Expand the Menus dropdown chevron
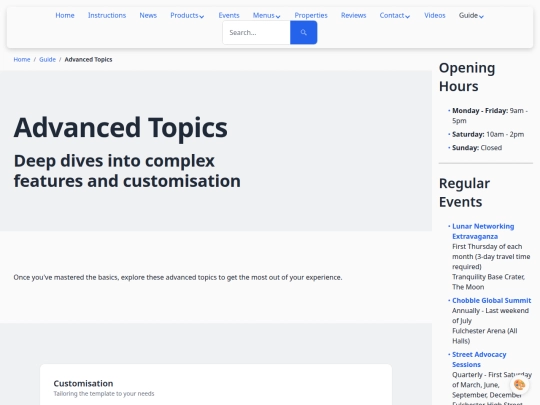 [278, 17]
